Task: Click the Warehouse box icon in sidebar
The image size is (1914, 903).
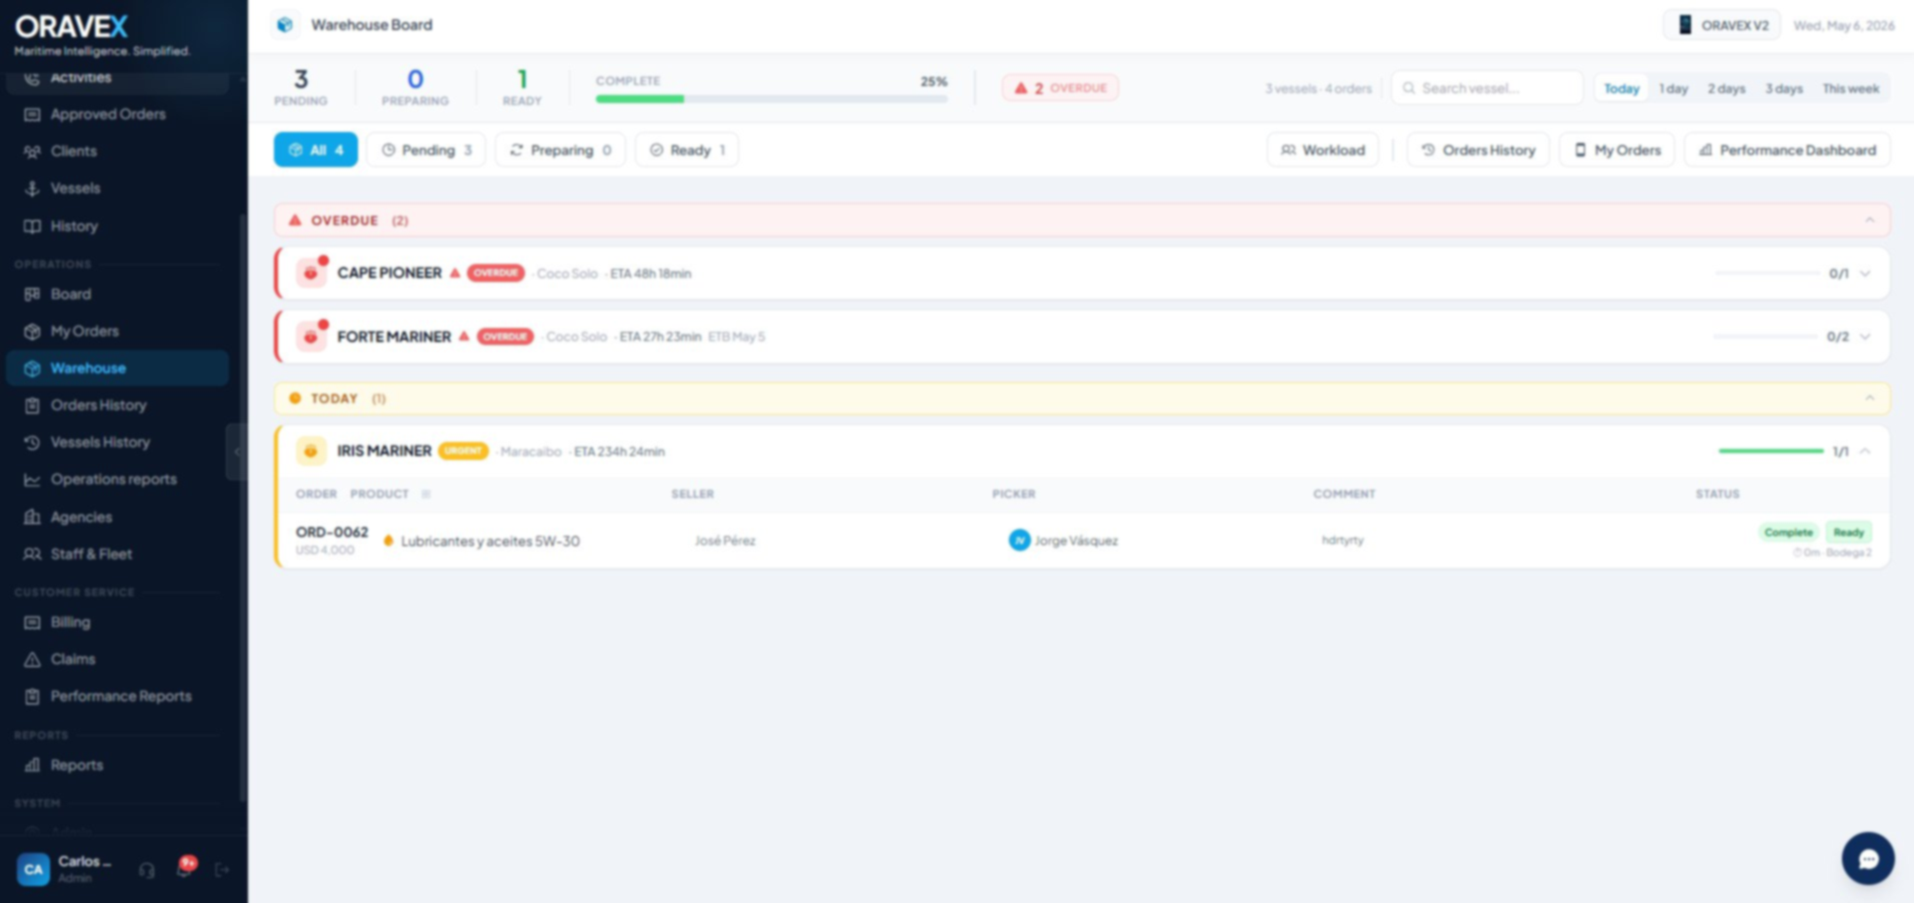Action: (32, 368)
